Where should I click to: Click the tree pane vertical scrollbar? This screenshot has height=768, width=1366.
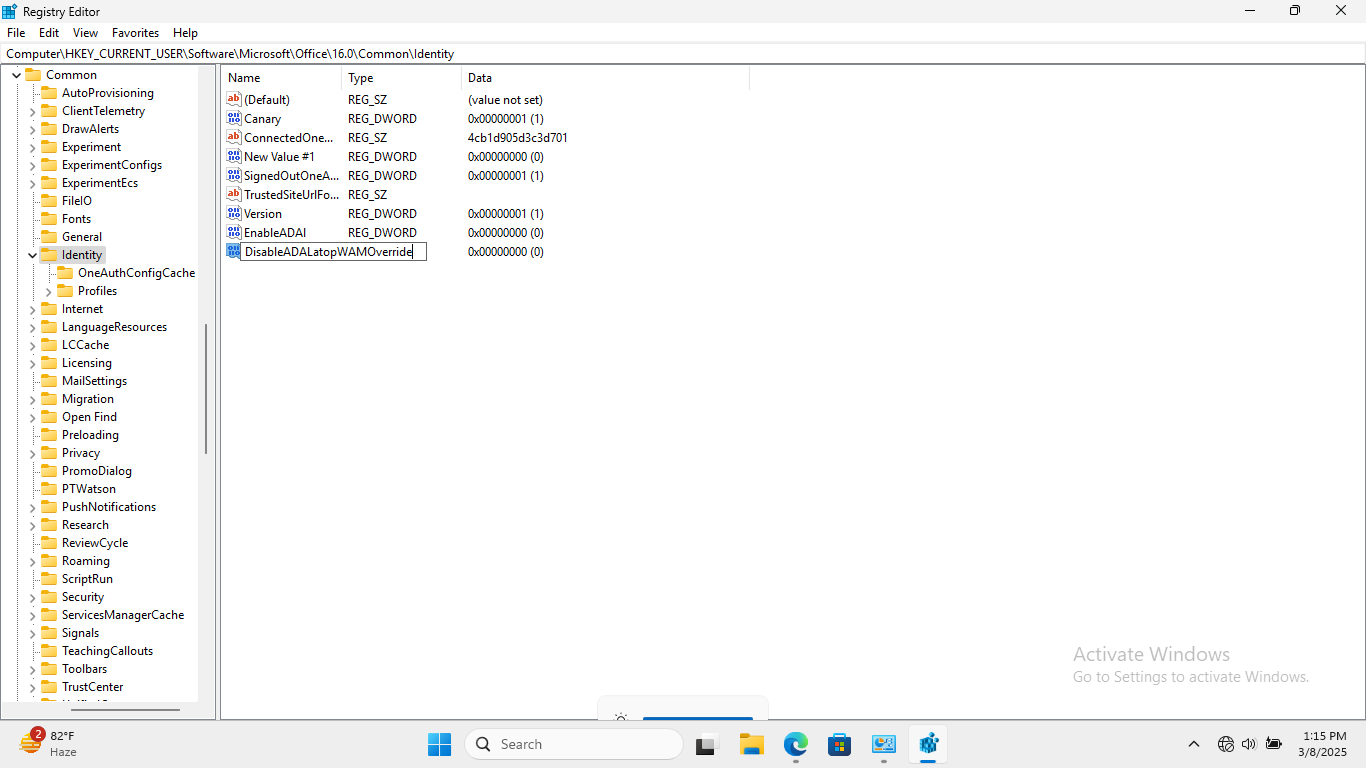tap(206, 389)
